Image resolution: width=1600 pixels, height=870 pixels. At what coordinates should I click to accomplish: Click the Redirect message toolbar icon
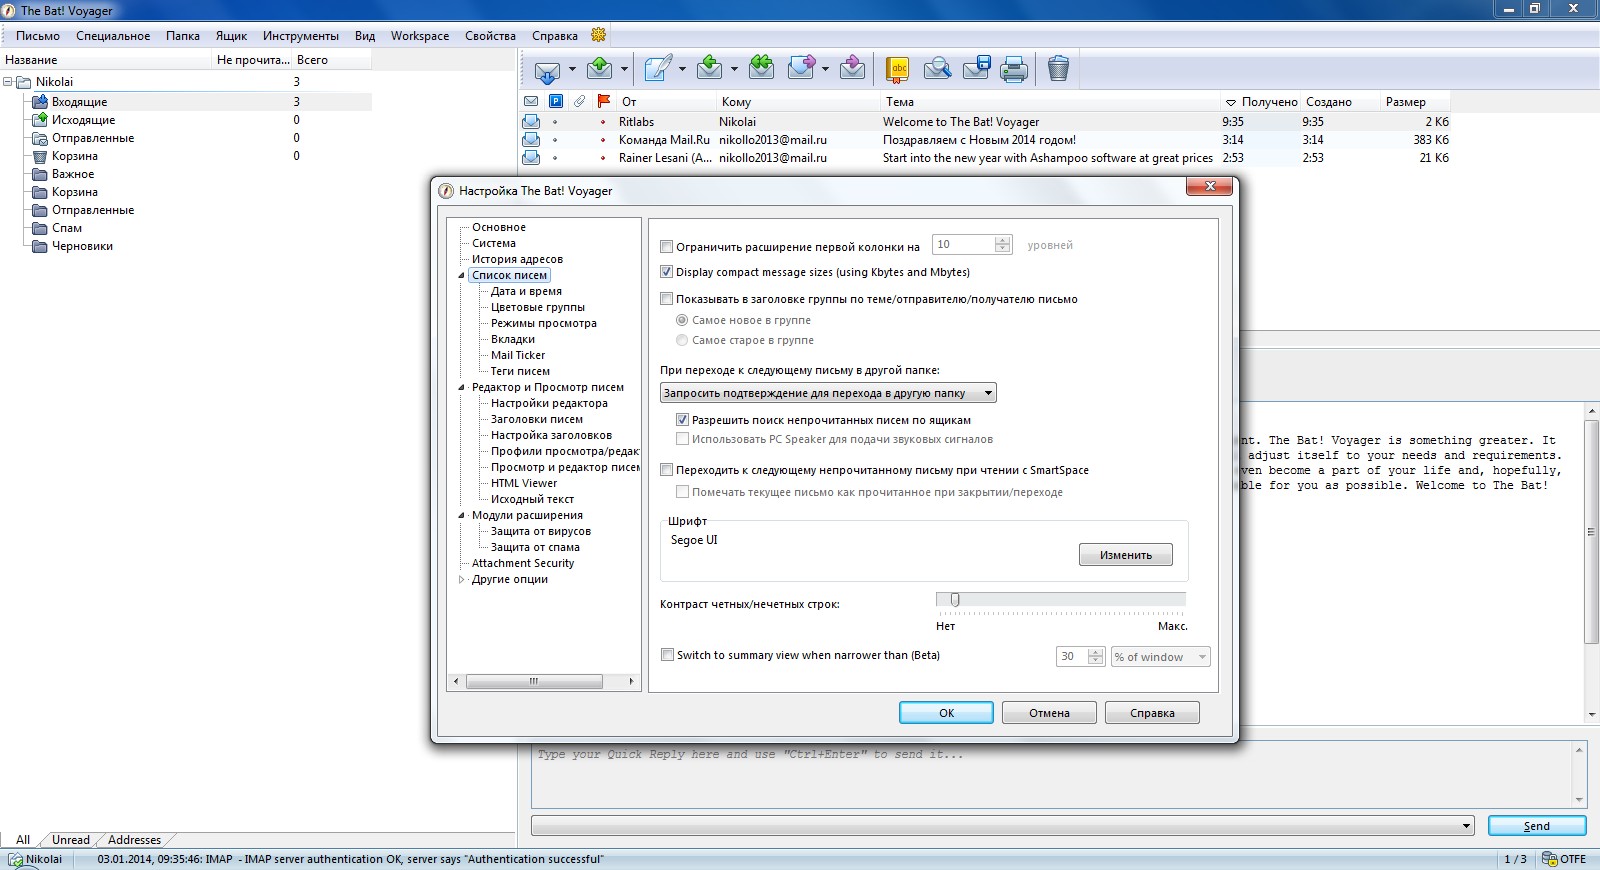point(852,68)
